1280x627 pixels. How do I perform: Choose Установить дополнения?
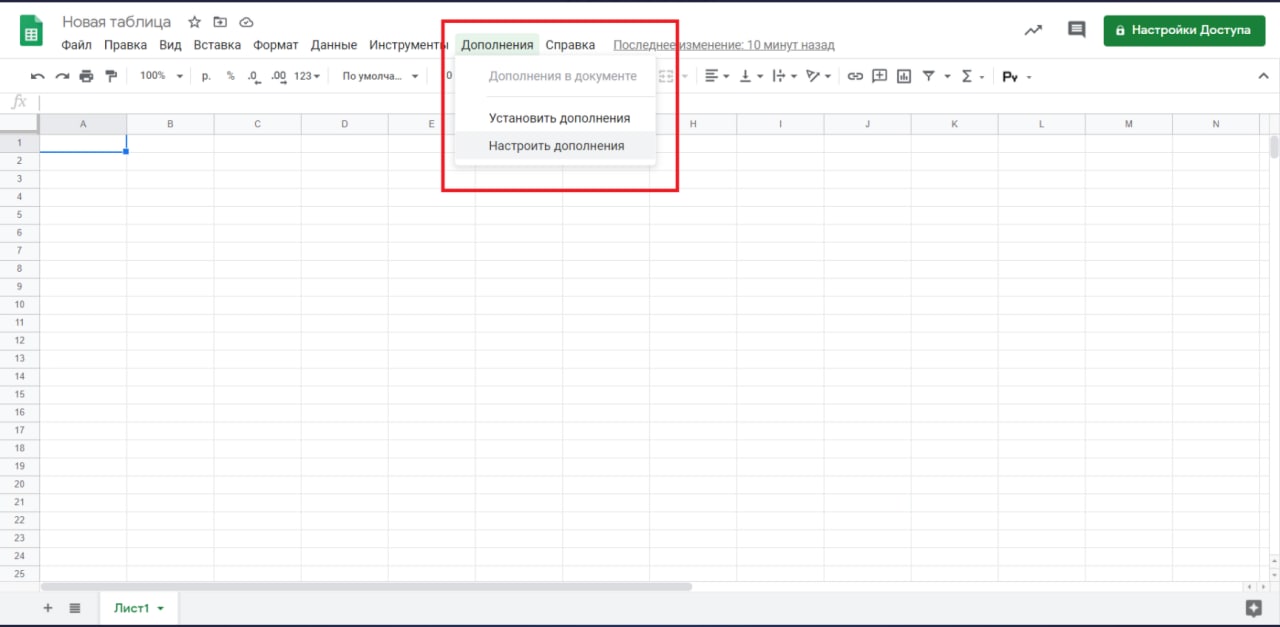tap(555, 118)
